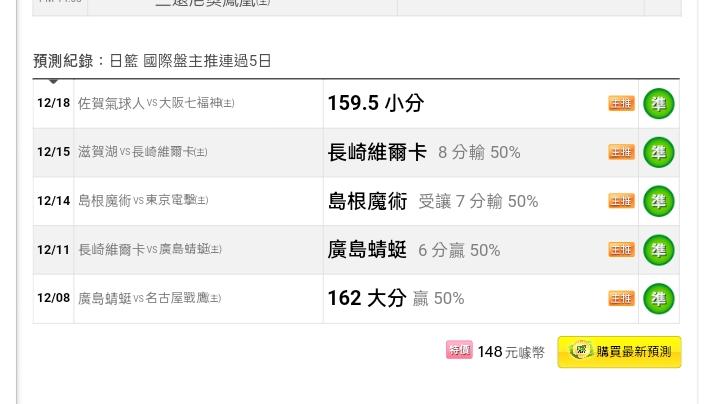Click the green 準 badge for 12/18
720x404 pixels.
658,103
